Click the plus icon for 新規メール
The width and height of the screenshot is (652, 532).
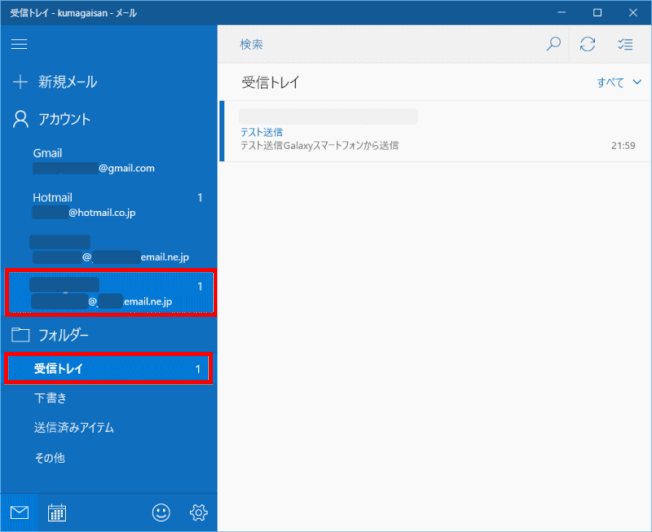point(20,82)
